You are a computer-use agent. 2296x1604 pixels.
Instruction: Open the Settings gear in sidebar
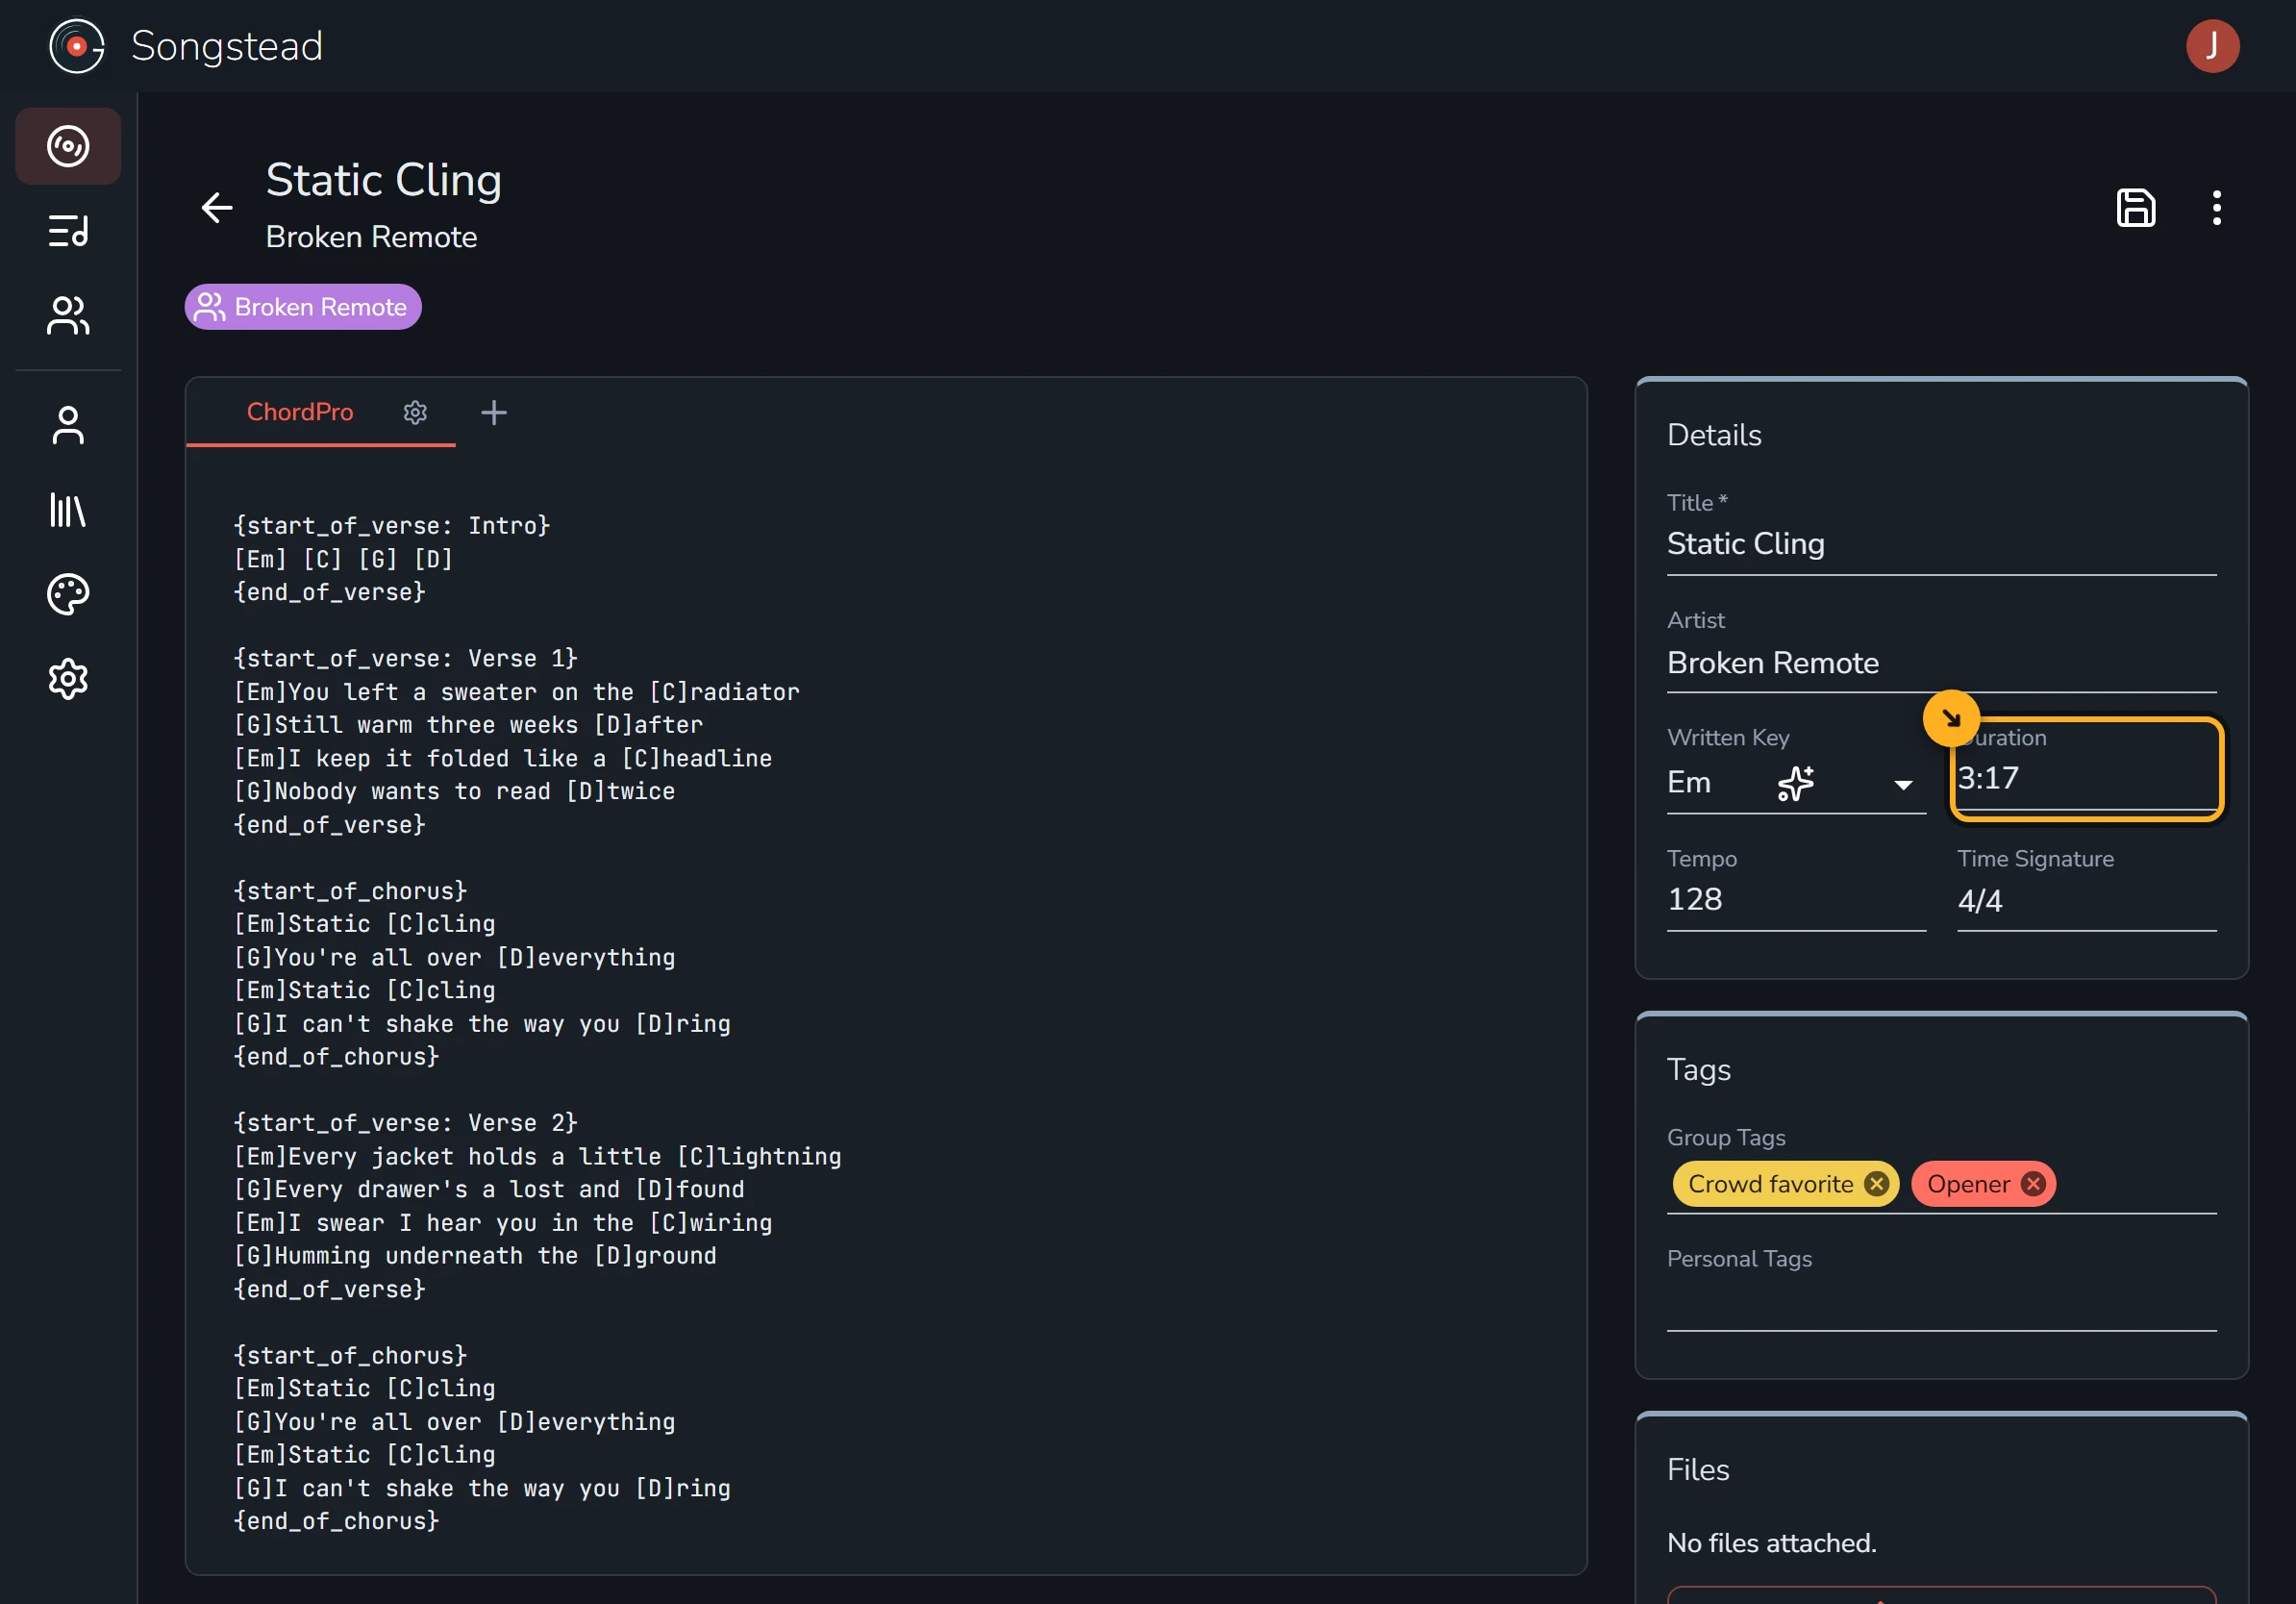(x=68, y=679)
